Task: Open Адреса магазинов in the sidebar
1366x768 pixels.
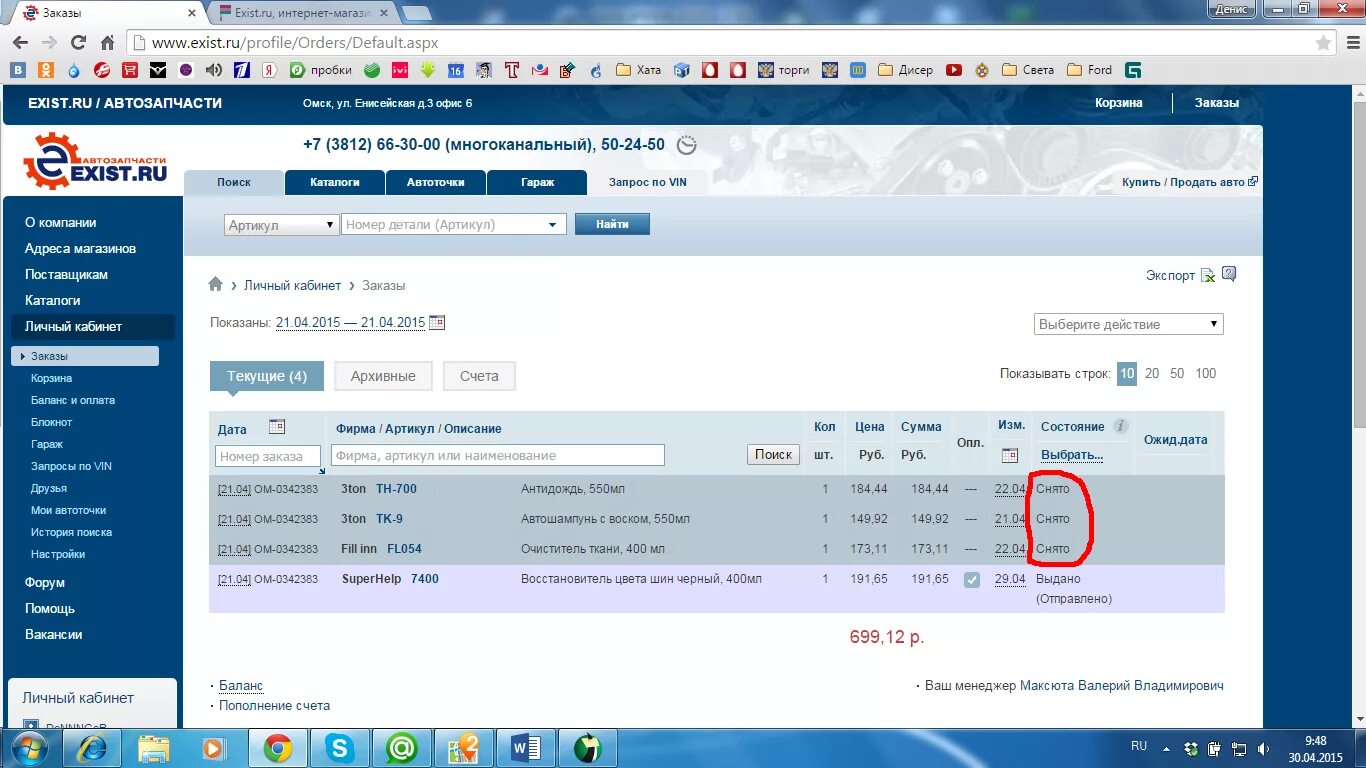Action: coord(80,248)
